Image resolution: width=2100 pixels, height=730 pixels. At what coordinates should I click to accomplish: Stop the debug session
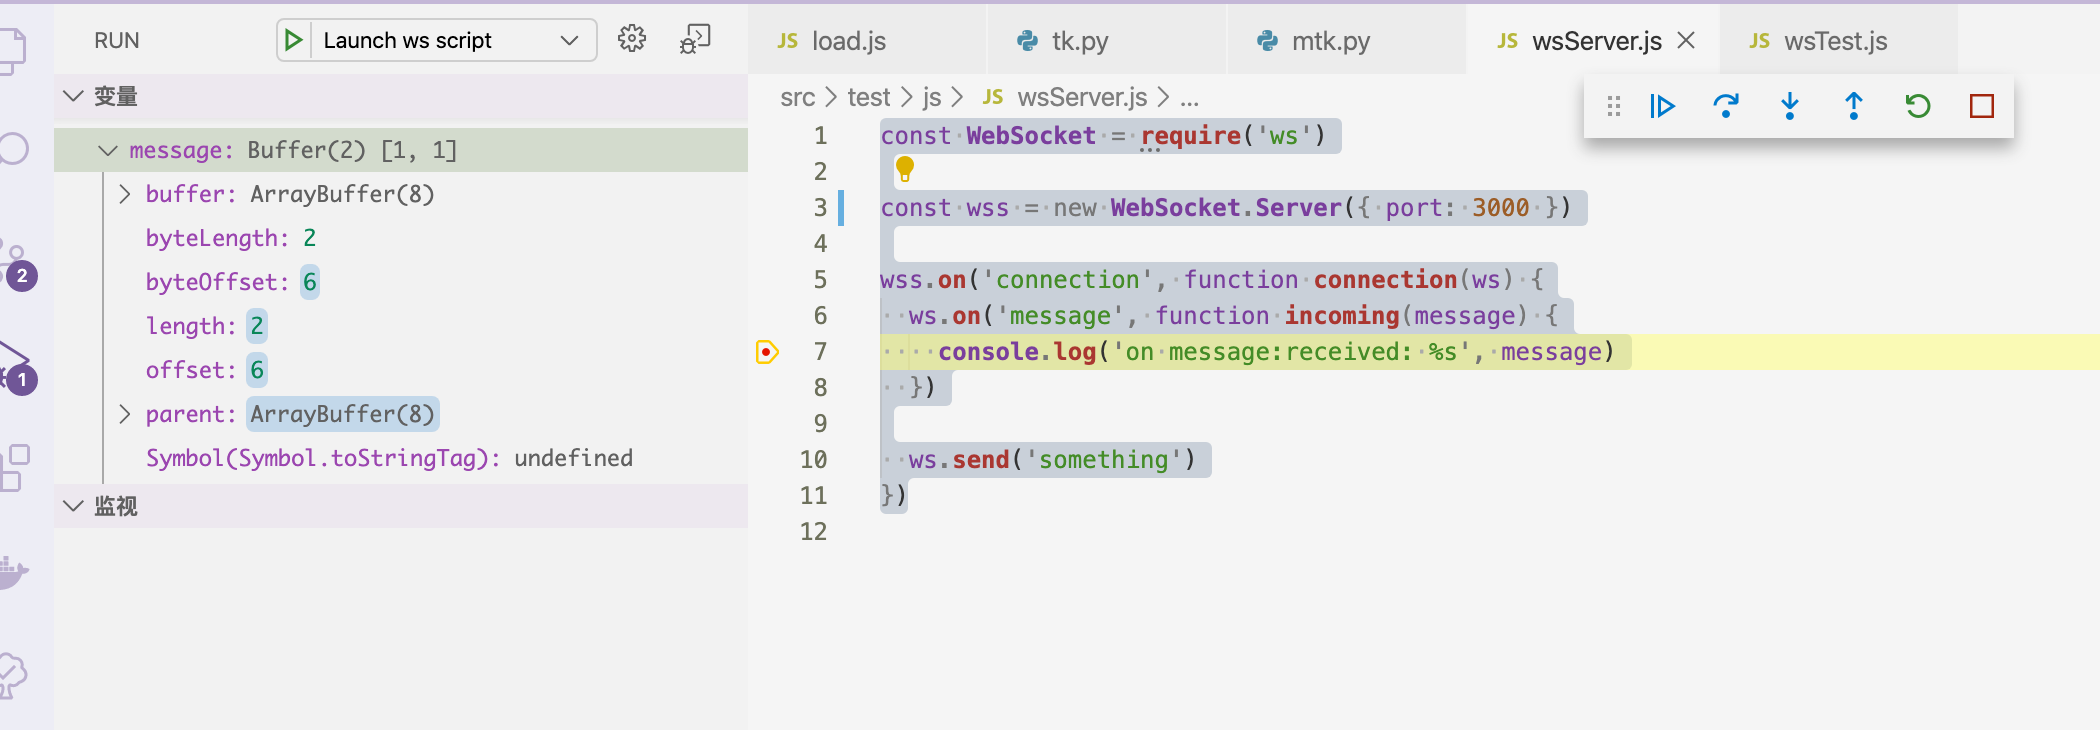coord(1981,106)
